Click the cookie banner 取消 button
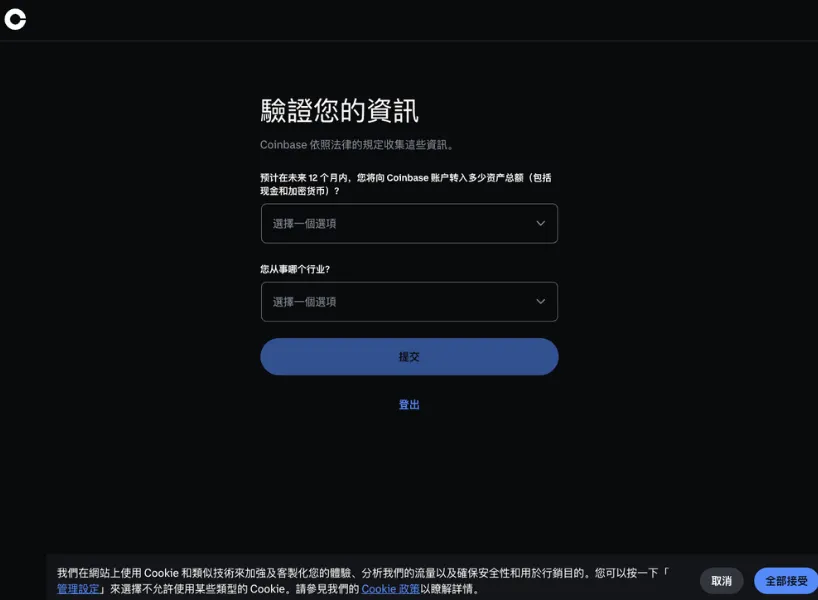 721,580
